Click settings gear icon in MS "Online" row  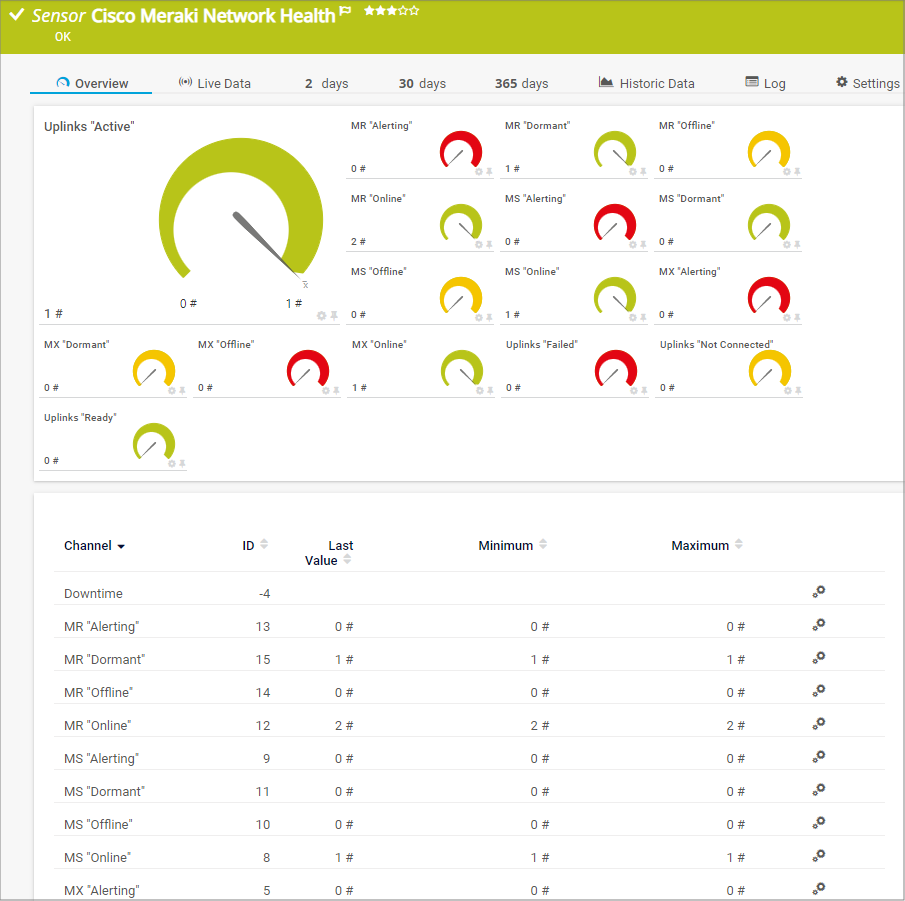[818, 856]
